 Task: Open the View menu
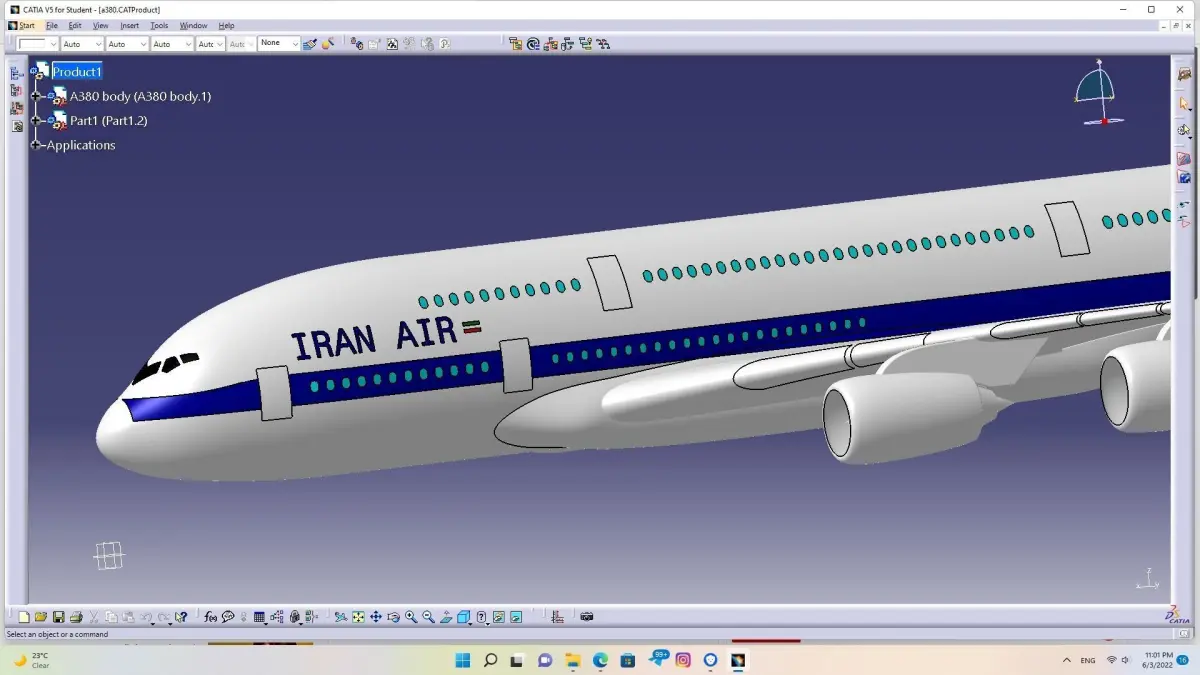[x=101, y=26]
